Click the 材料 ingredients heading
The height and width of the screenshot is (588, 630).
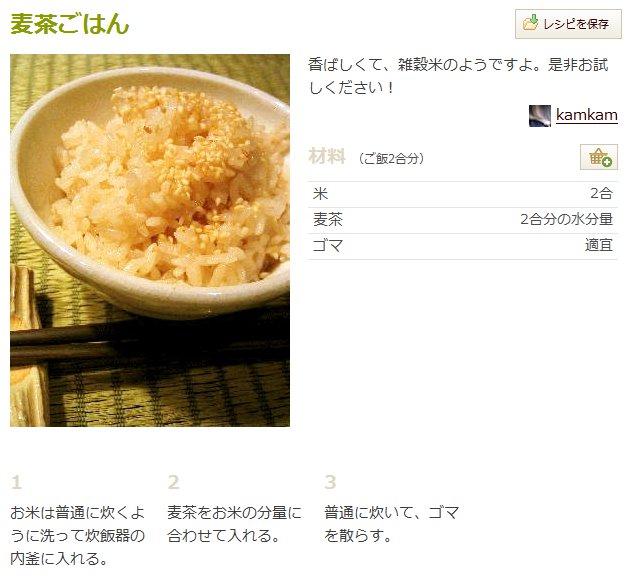(327, 156)
